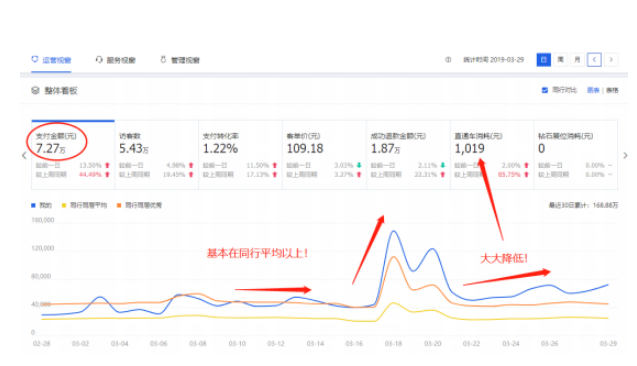Uncheck the 同行对比 checkbox

click(x=545, y=90)
